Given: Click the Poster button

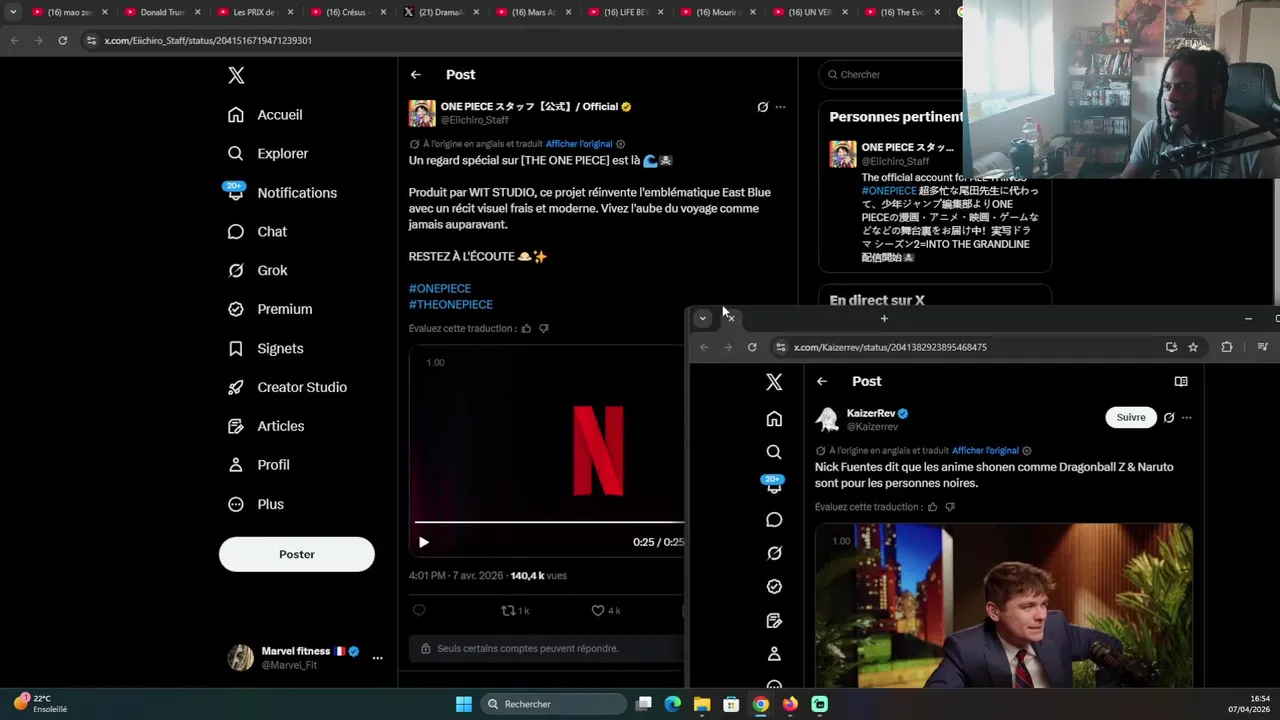Looking at the screenshot, I should (297, 554).
